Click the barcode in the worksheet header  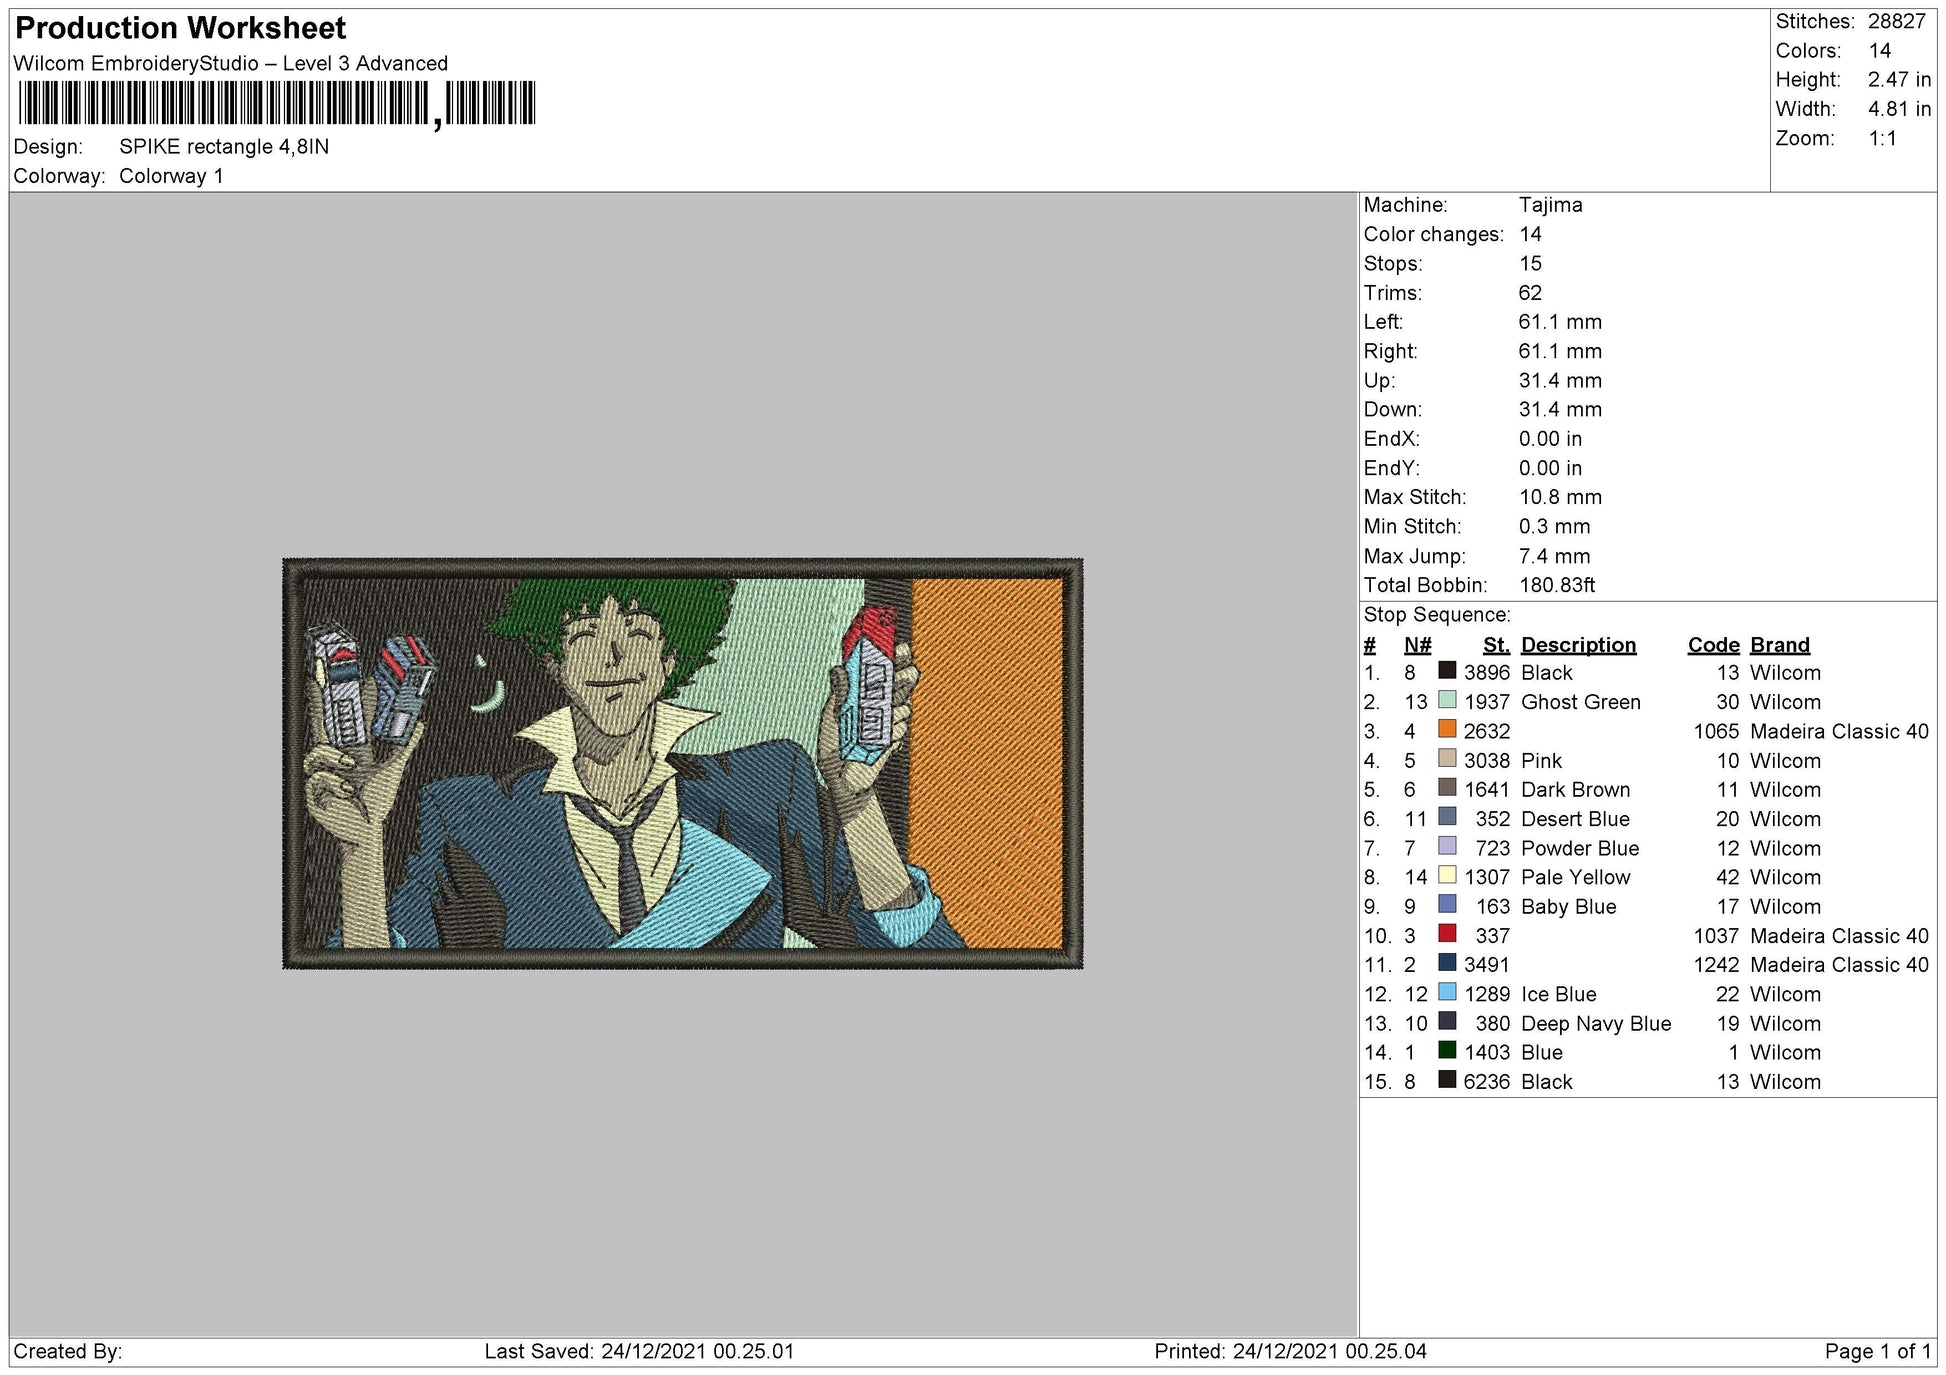[x=277, y=103]
